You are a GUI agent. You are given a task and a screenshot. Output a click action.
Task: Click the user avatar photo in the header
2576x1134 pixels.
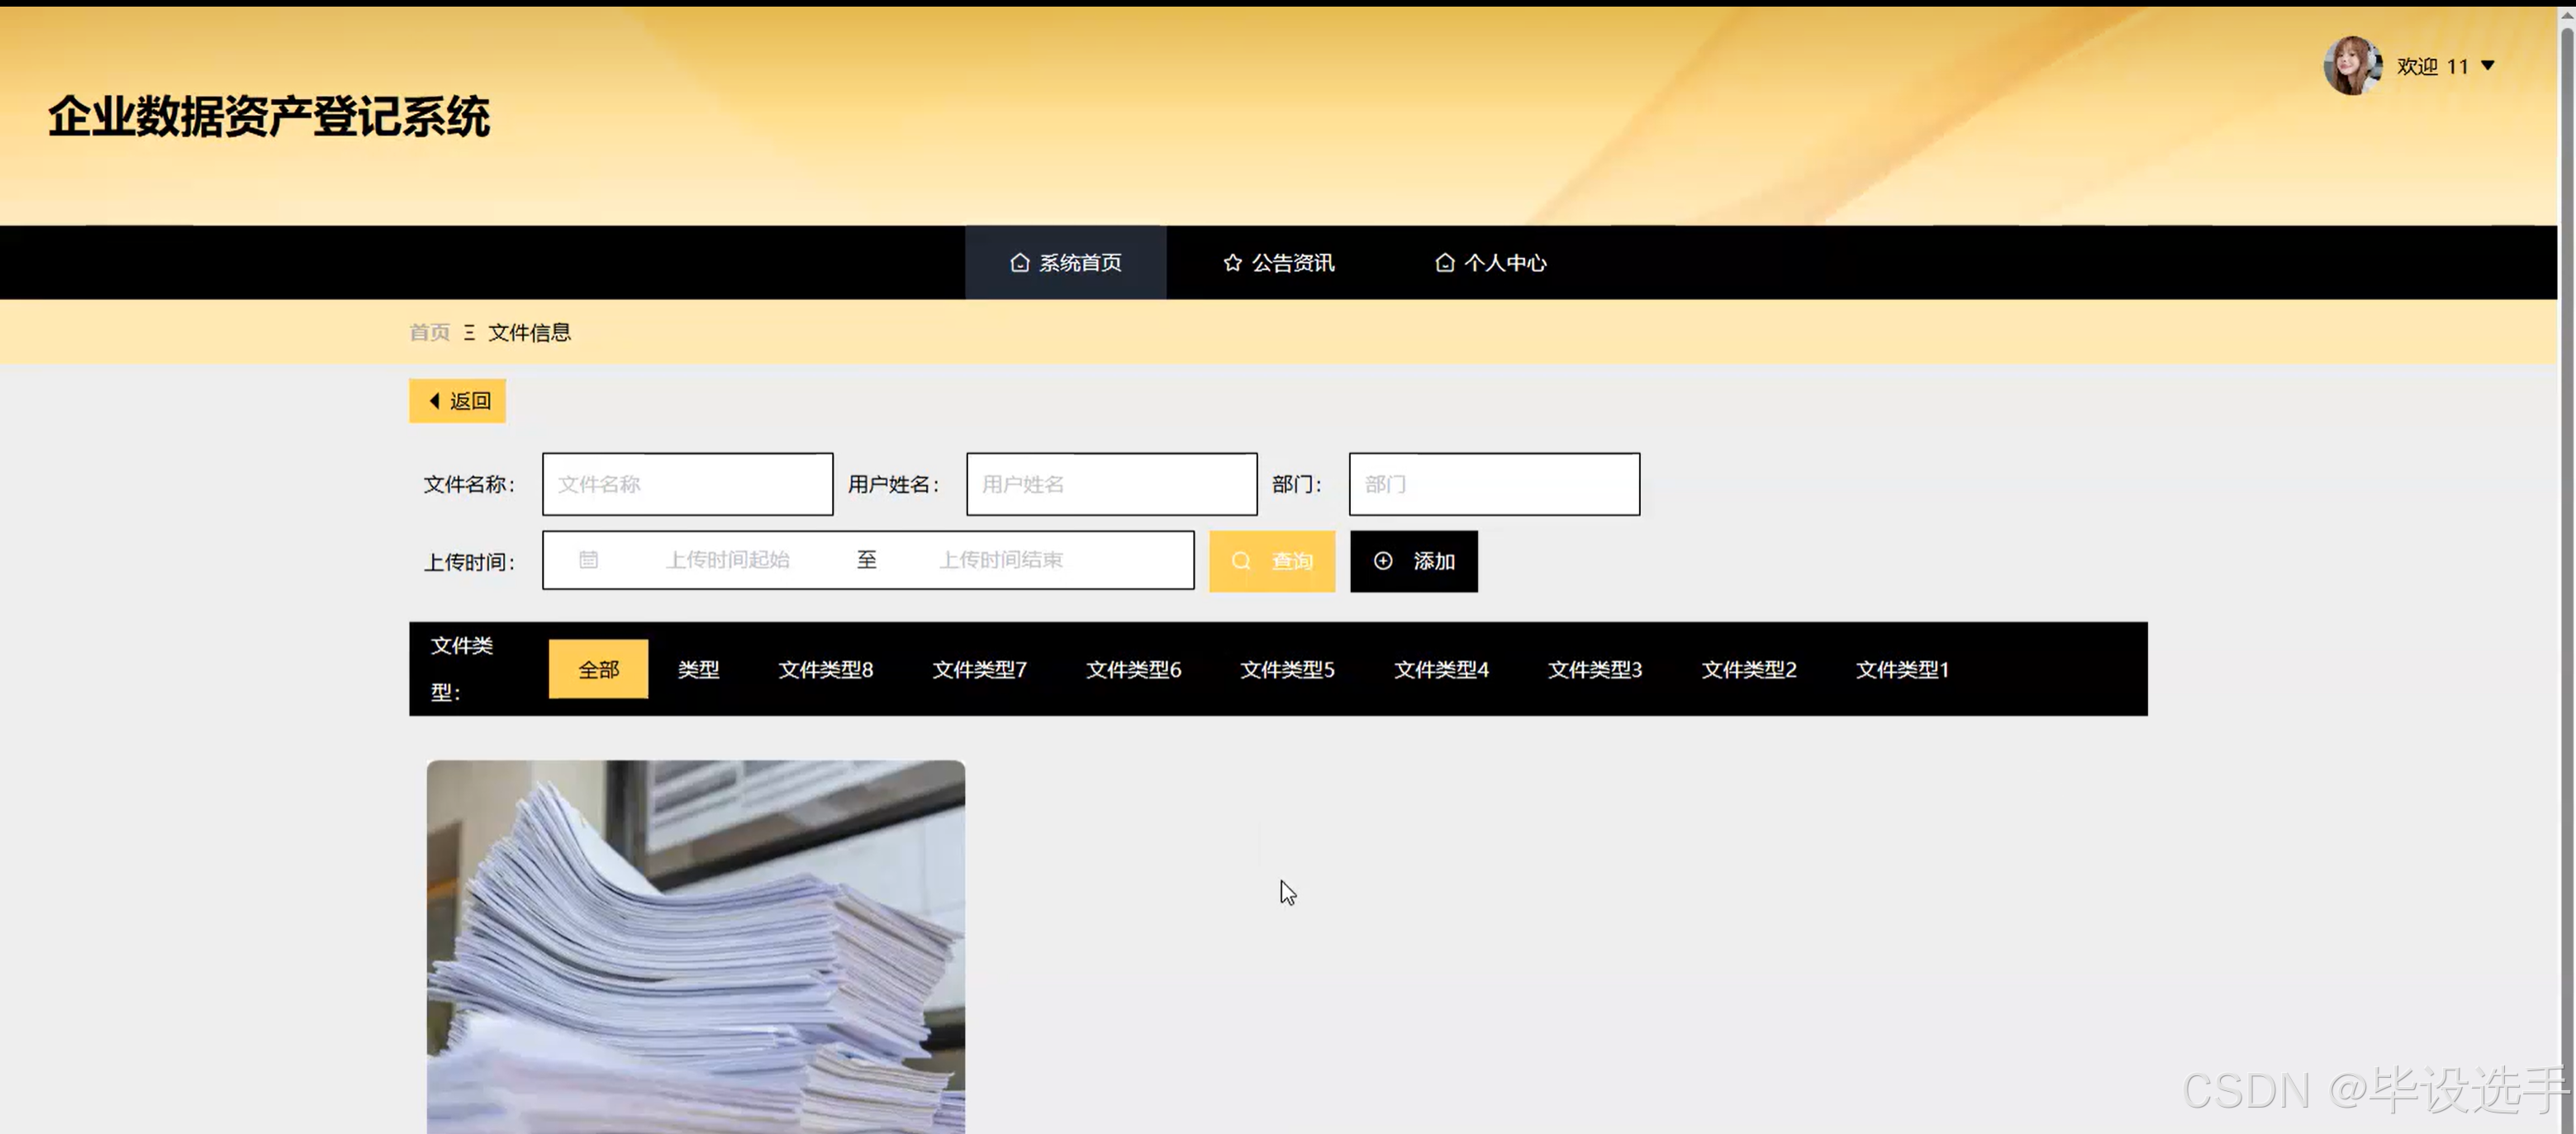click(2352, 65)
